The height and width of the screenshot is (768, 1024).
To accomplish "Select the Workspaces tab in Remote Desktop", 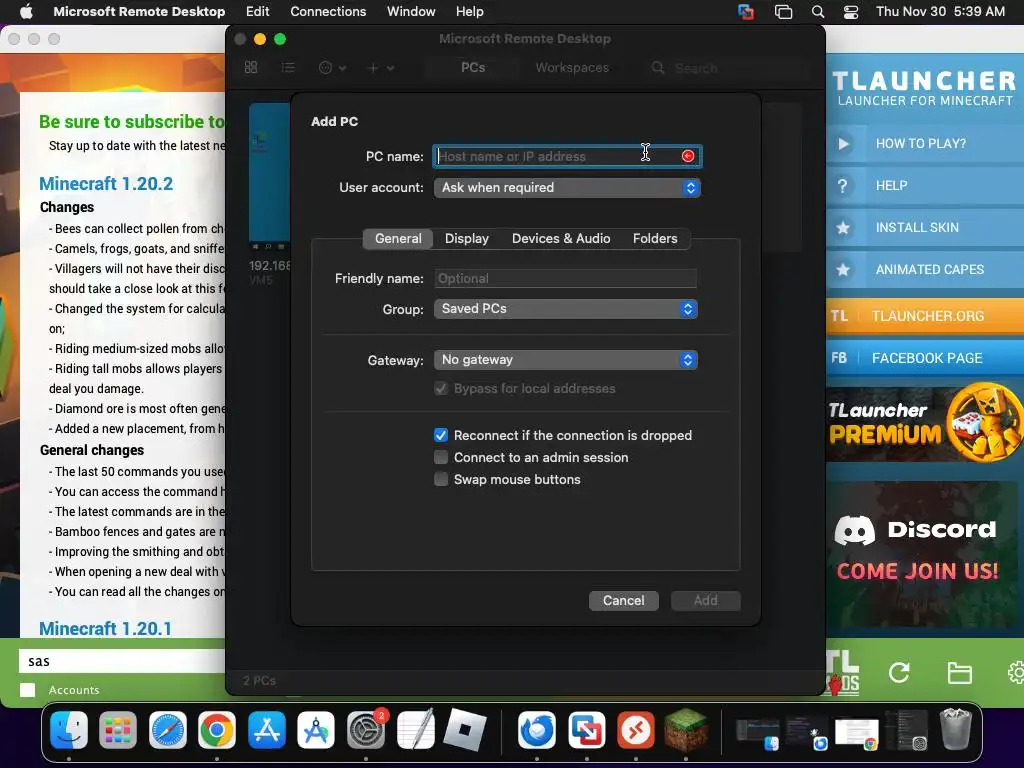I will pyautogui.click(x=572, y=67).
